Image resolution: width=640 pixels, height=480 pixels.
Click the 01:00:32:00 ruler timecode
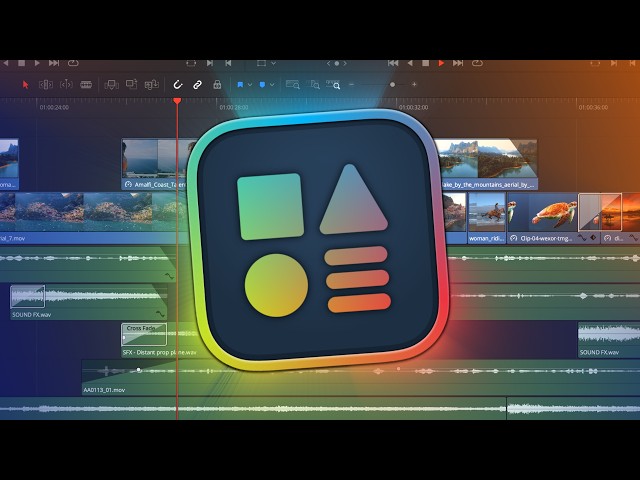tap(413, 107)
